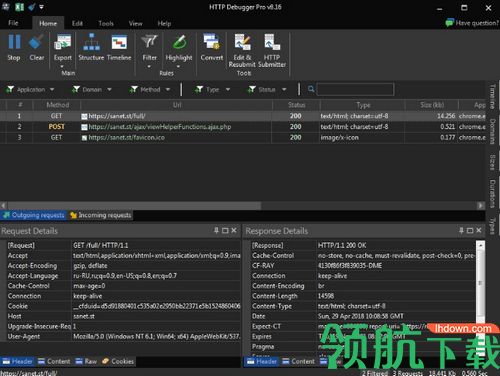The image size is (500, 376).
Task: Click the search magnifier icon
Action: (311, 89)
